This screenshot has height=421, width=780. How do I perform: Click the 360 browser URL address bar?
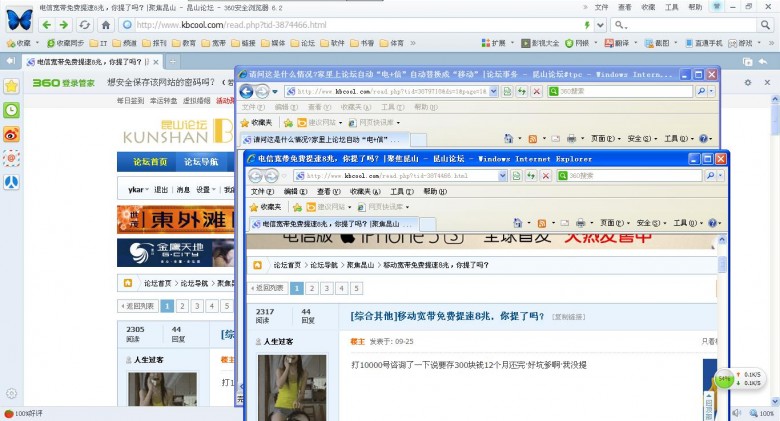pos(350,24)
